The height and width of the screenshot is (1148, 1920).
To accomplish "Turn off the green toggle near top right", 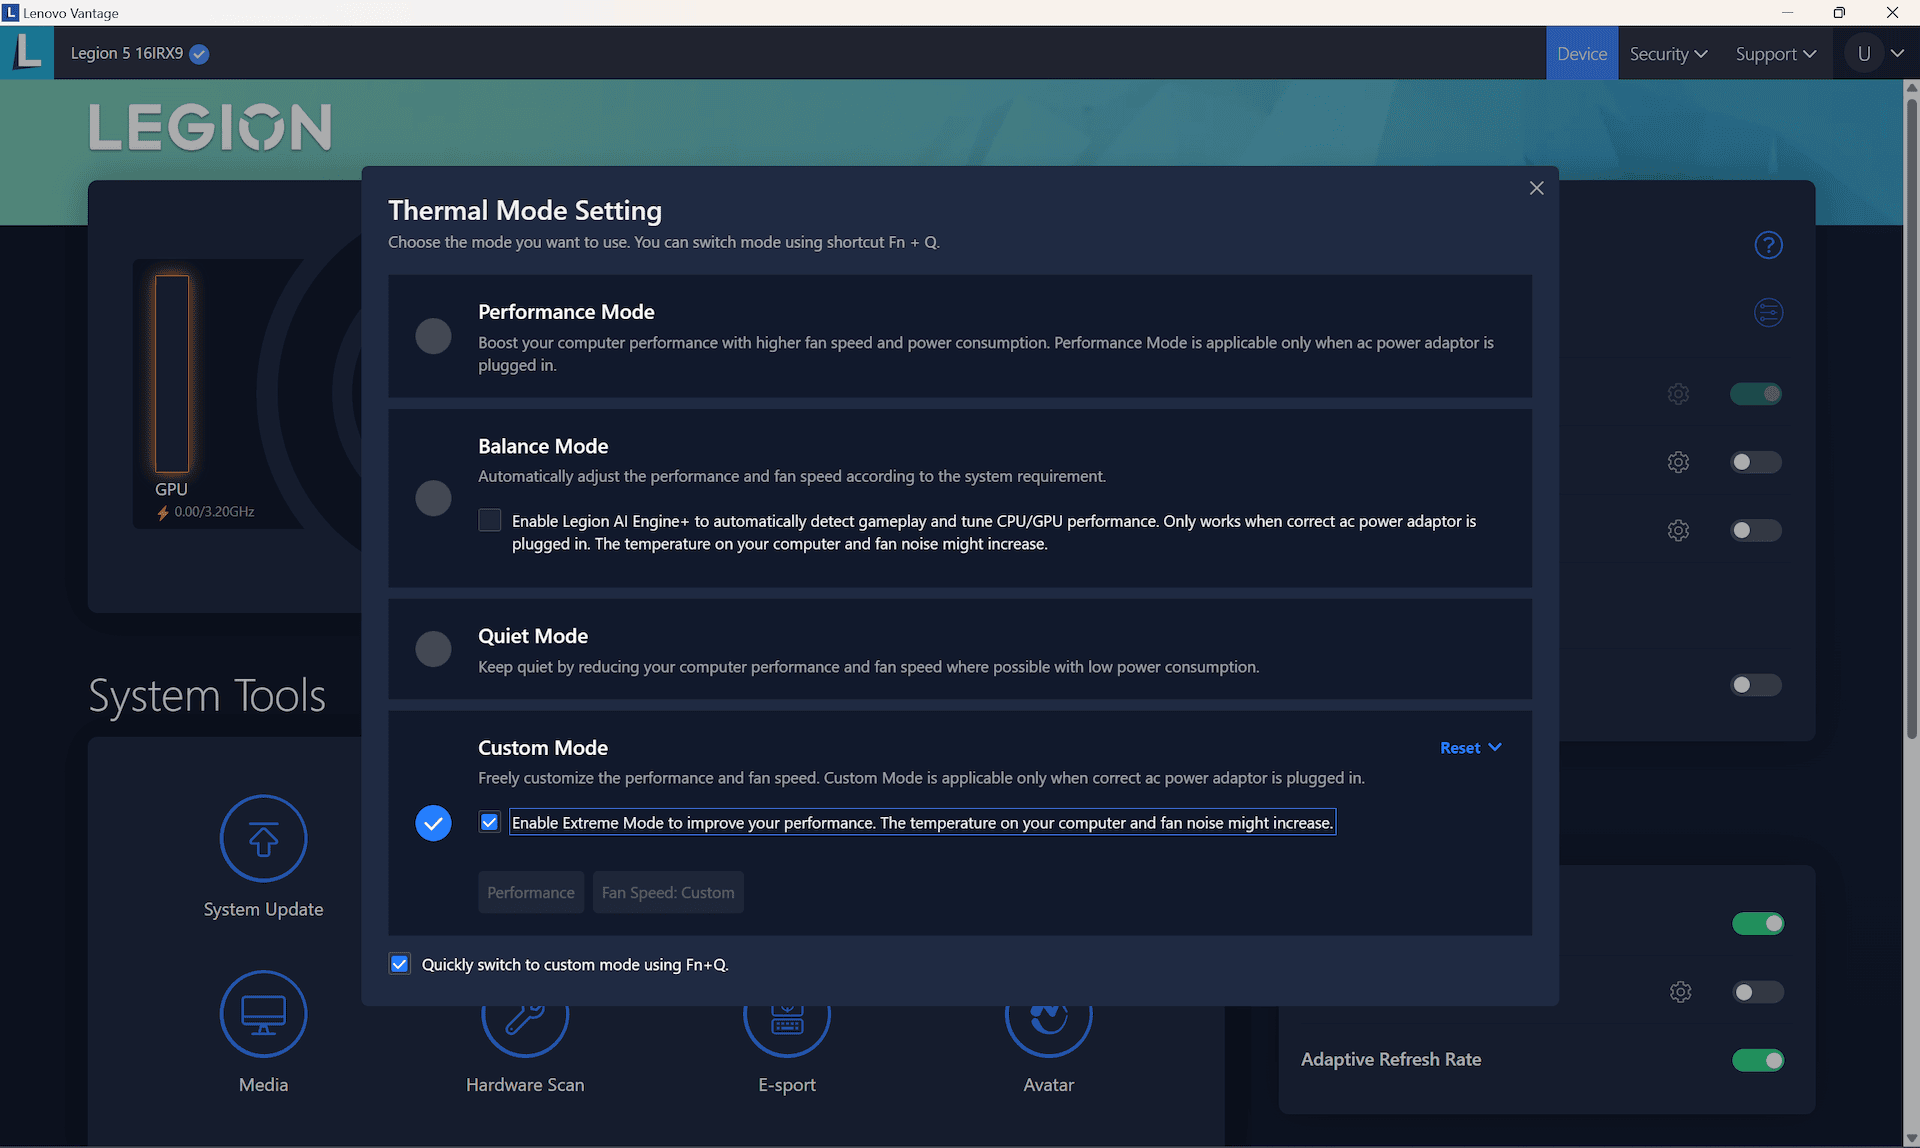I will [x=1756, y=394].
